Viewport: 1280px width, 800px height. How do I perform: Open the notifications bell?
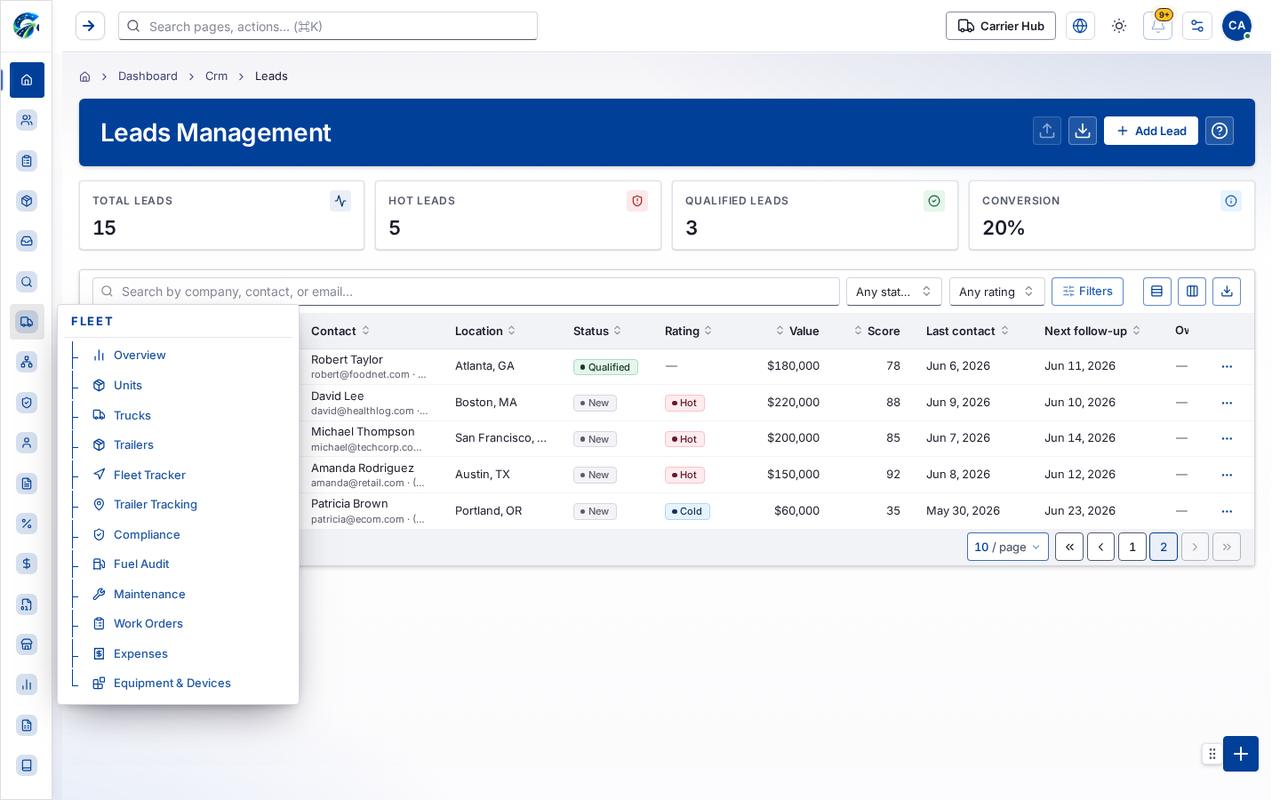[x=1158, y=26]
